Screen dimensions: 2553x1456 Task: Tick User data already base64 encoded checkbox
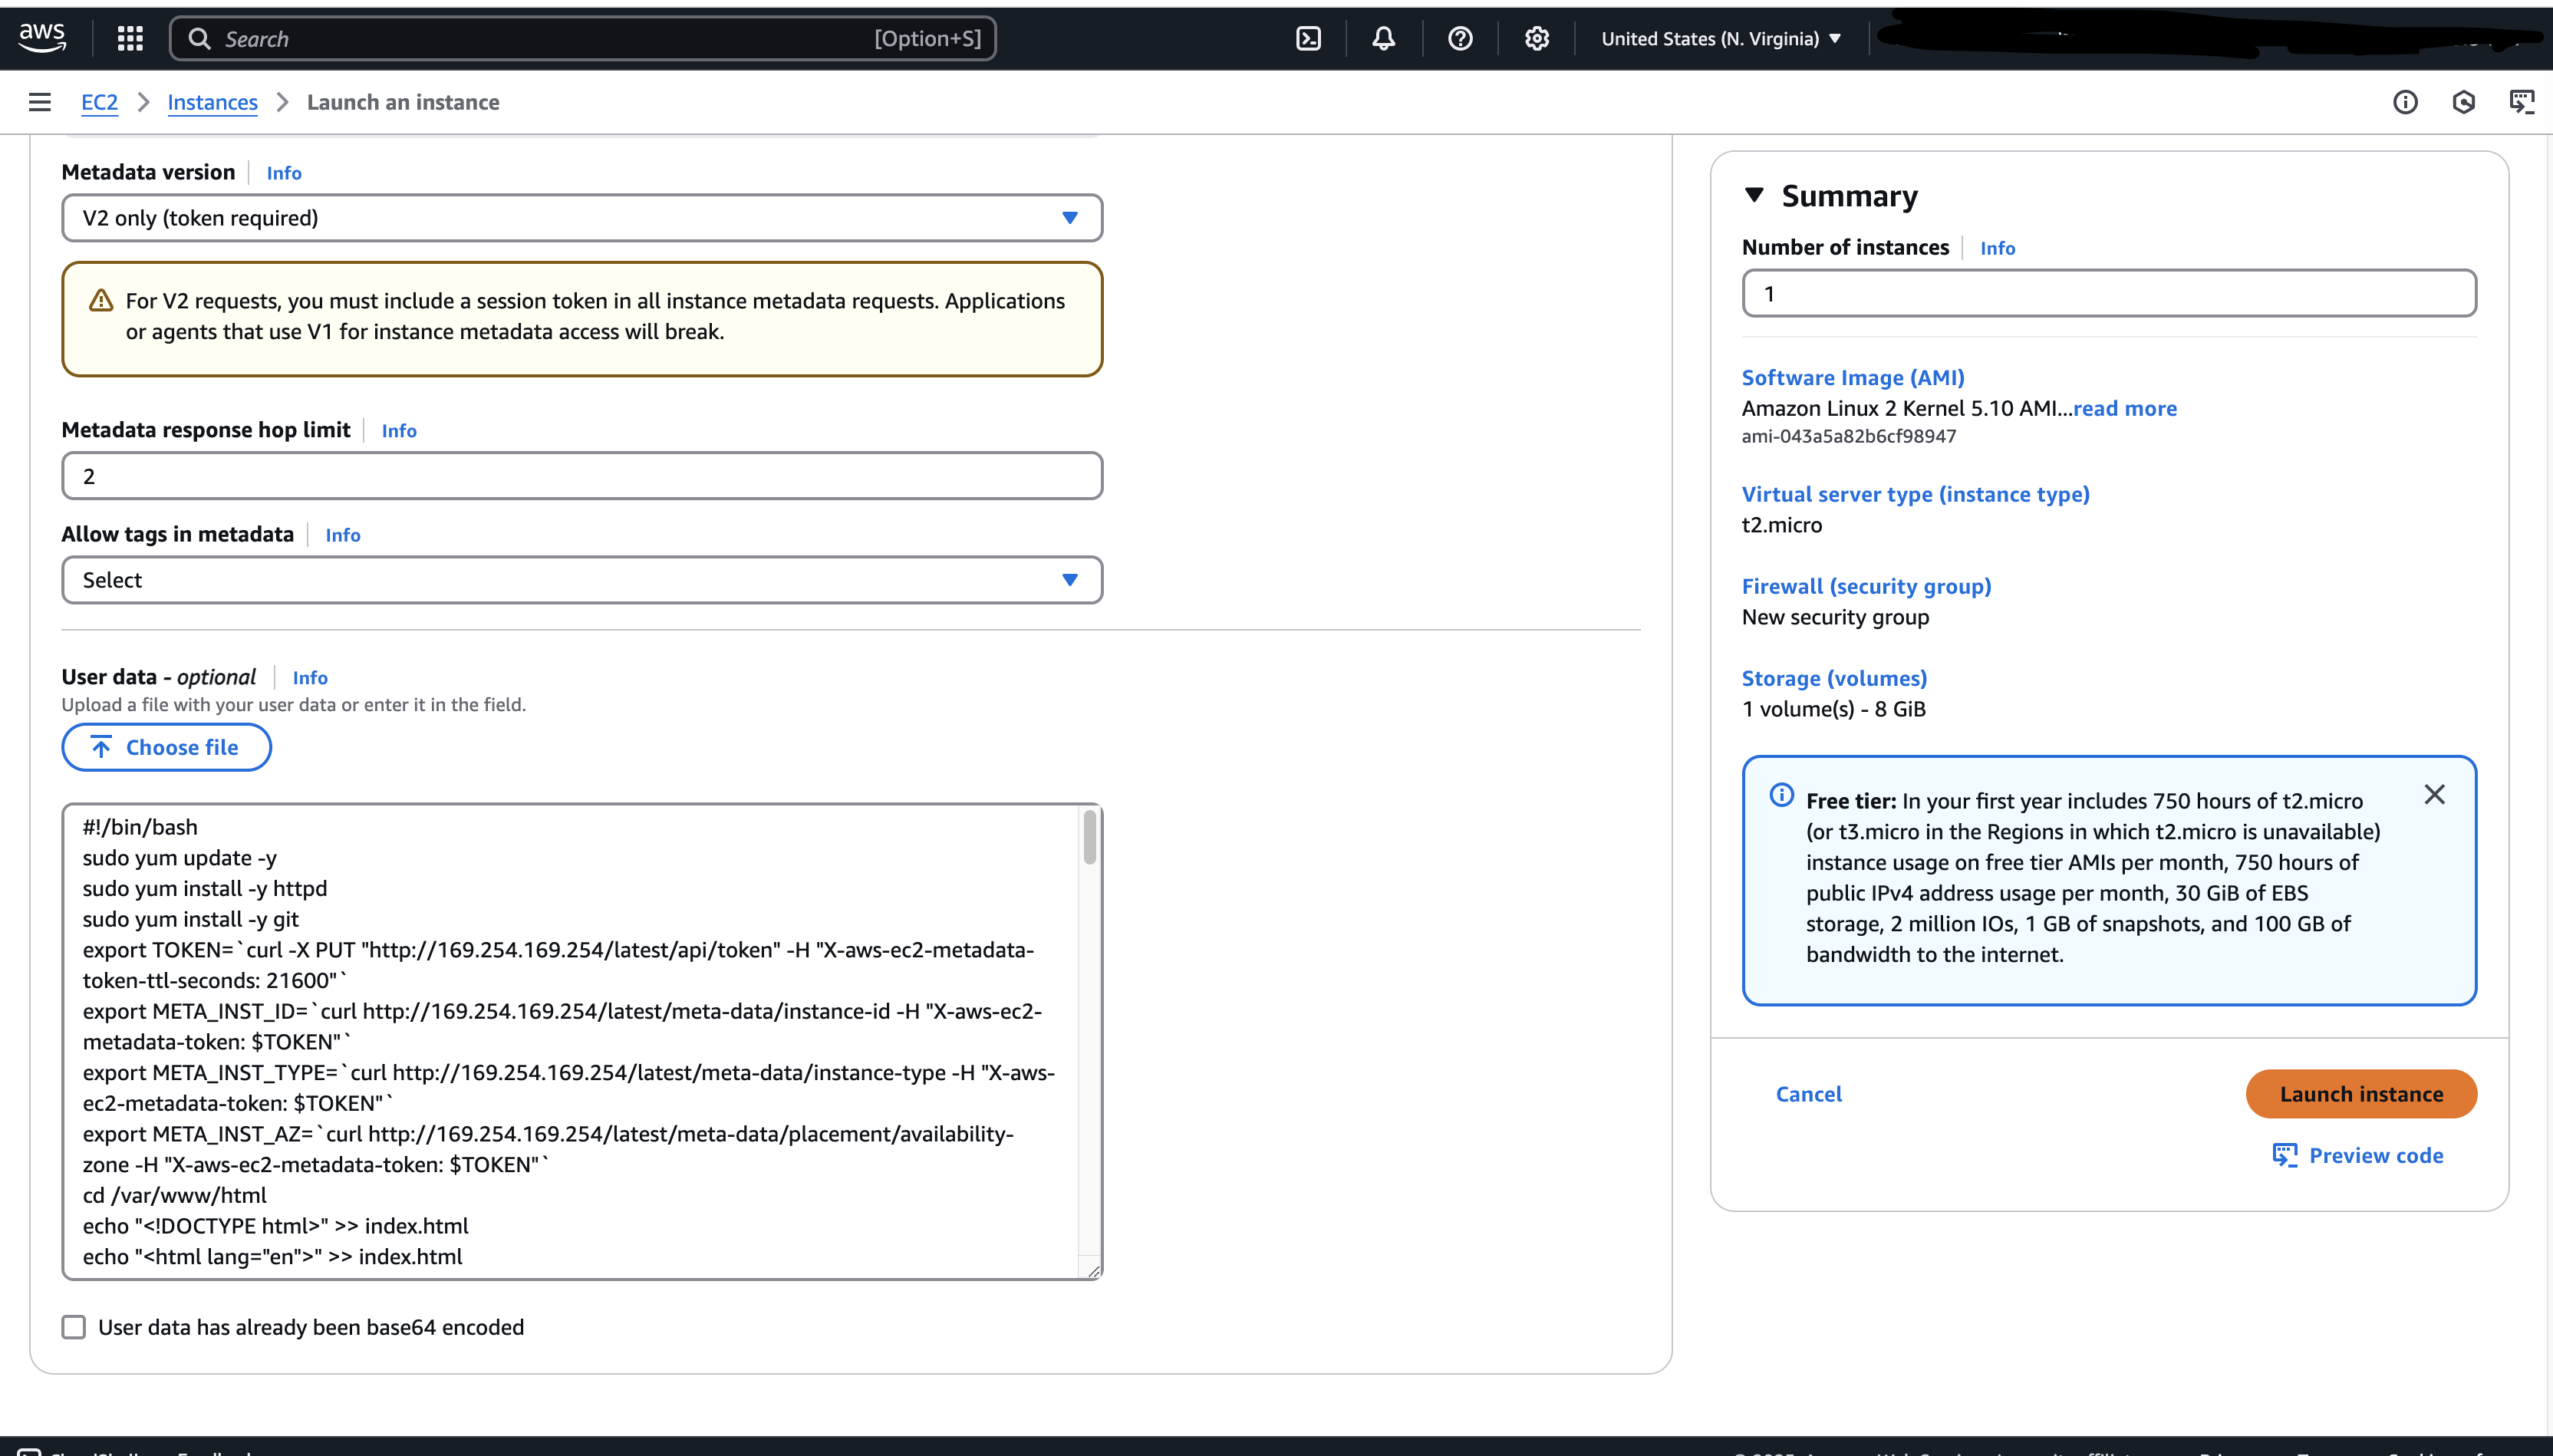(74, 1327)
